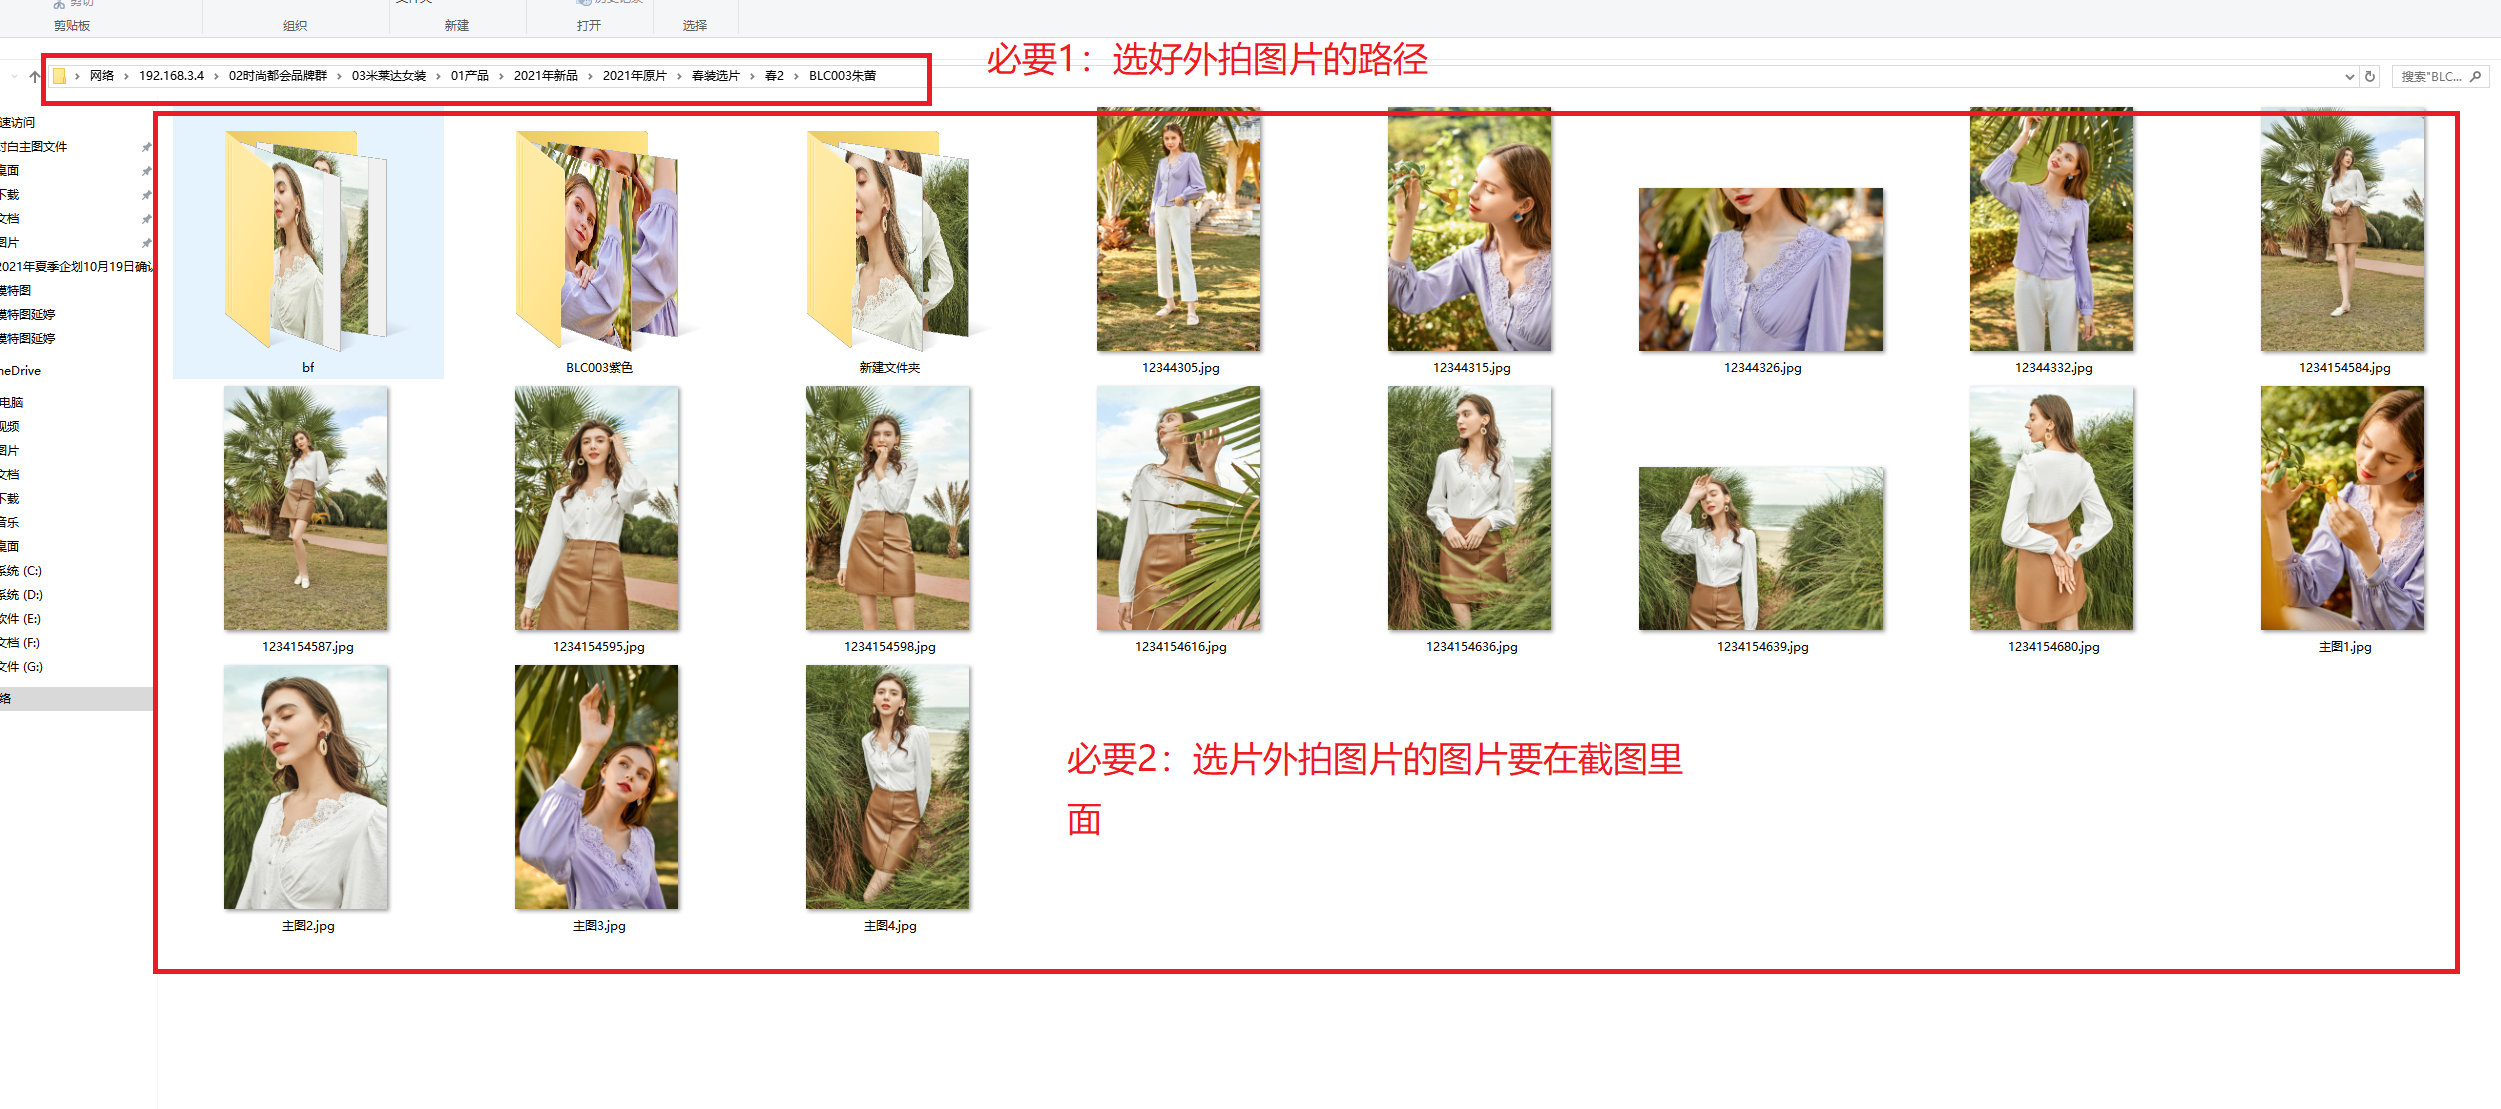Click in the 搜索 BLC search box
The image size is (2501, 1109).
point(2430,76)
